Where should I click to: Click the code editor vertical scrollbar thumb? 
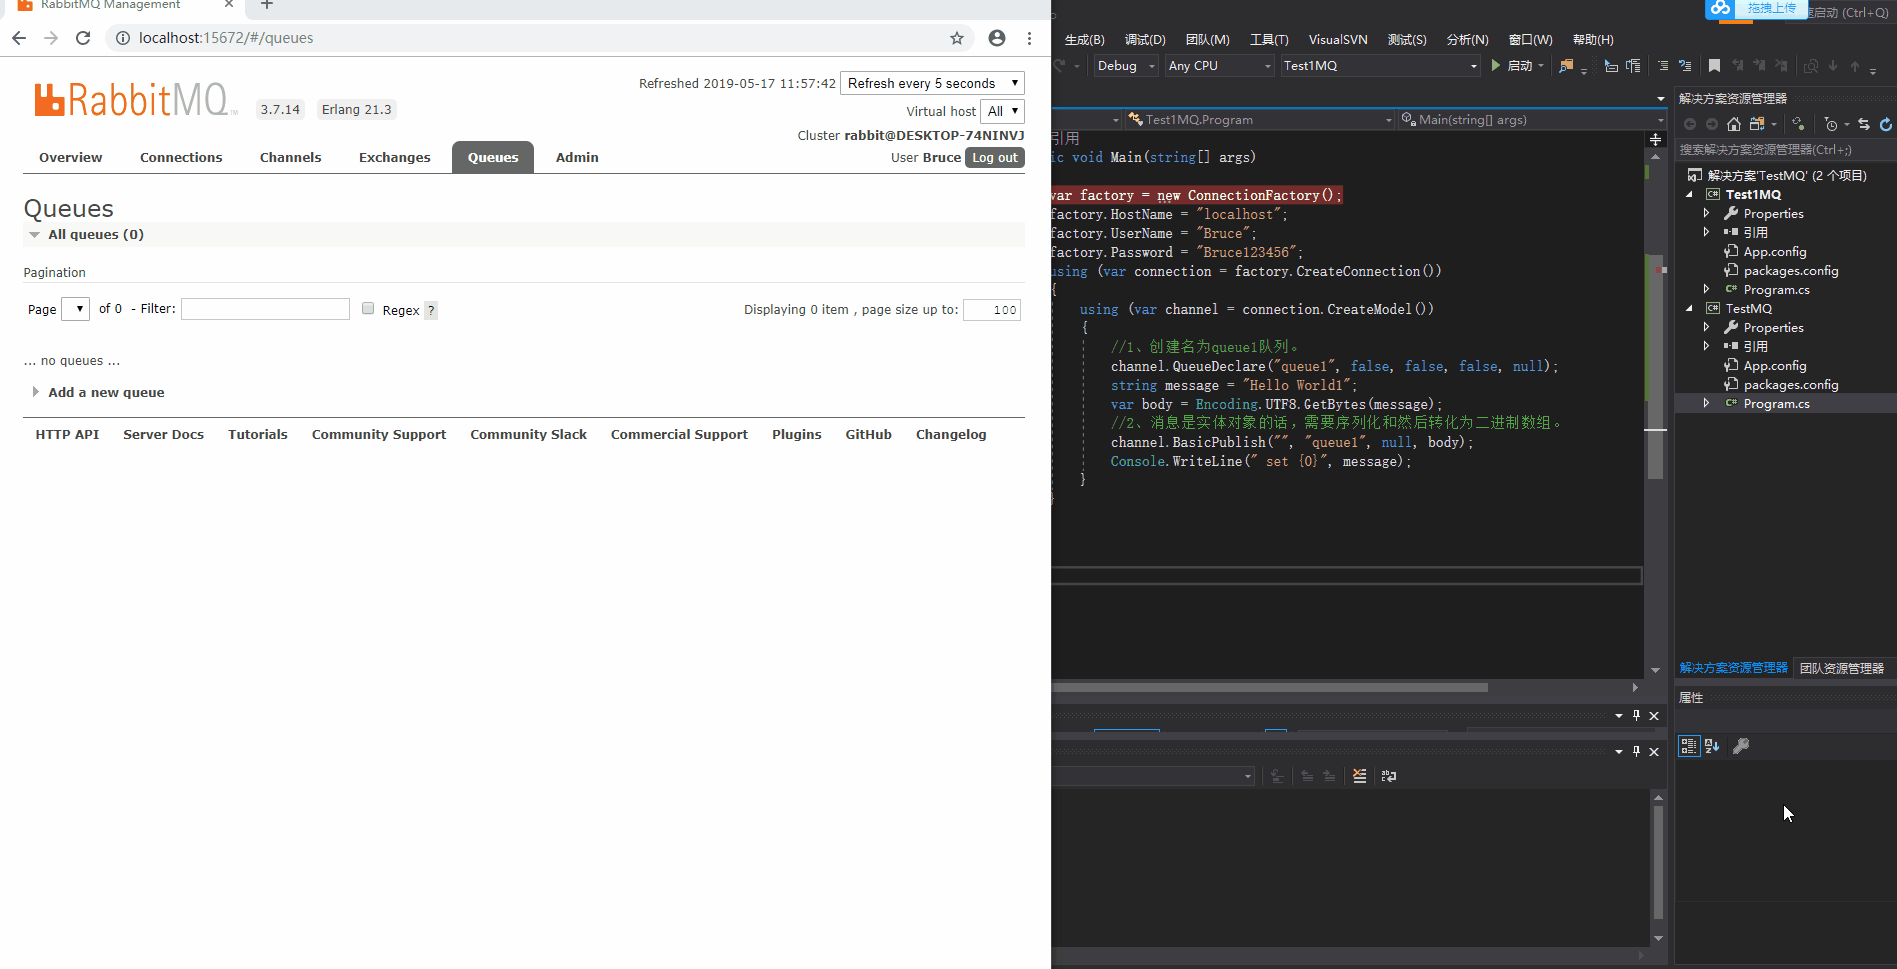pos(1655,367)
